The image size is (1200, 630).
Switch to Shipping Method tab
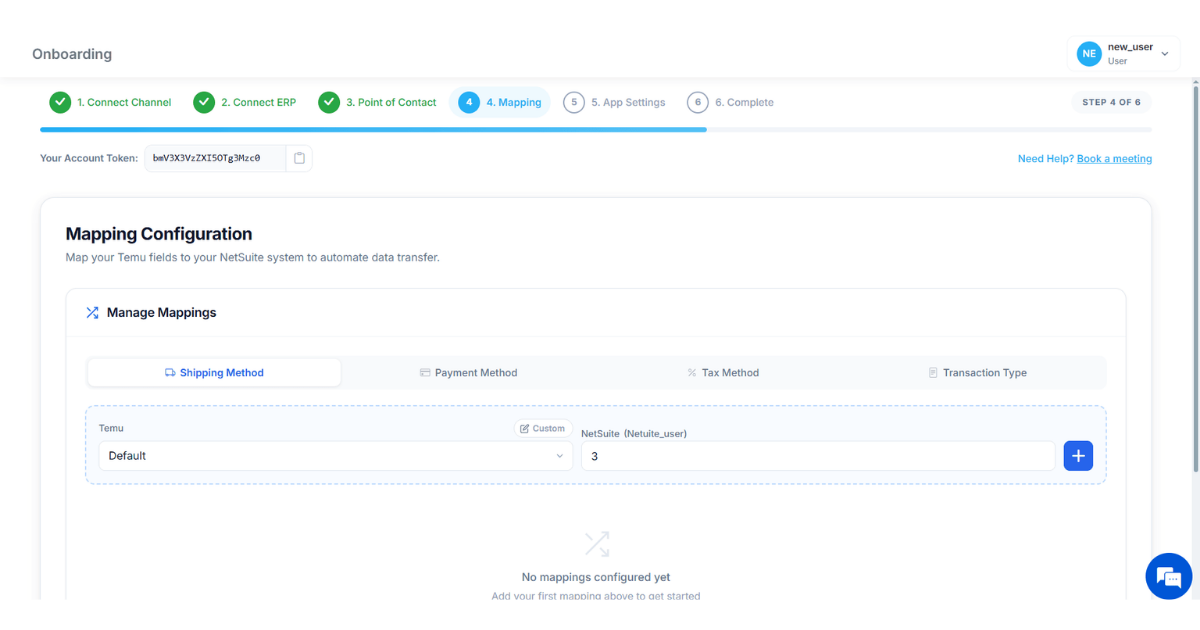tap(214, 373)
